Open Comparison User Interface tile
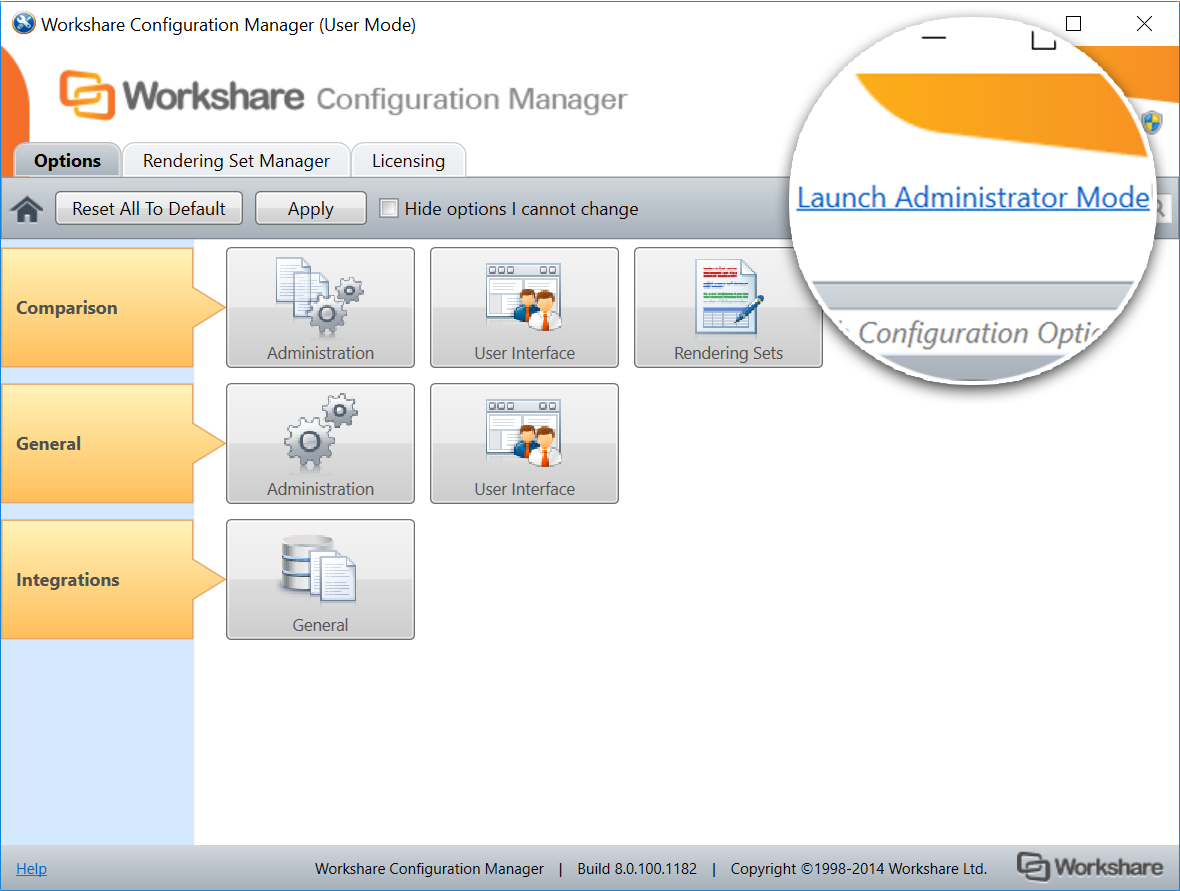Screen dimensions: 1180x891 (525, 307)
